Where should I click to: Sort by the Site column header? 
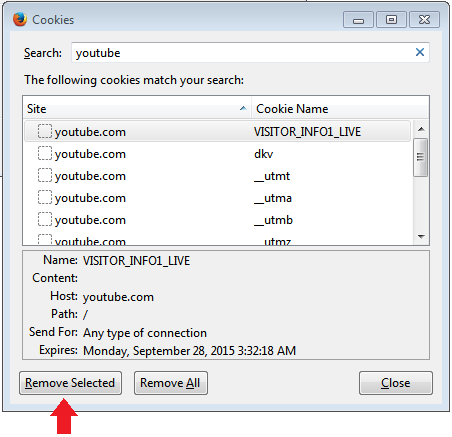137,109
